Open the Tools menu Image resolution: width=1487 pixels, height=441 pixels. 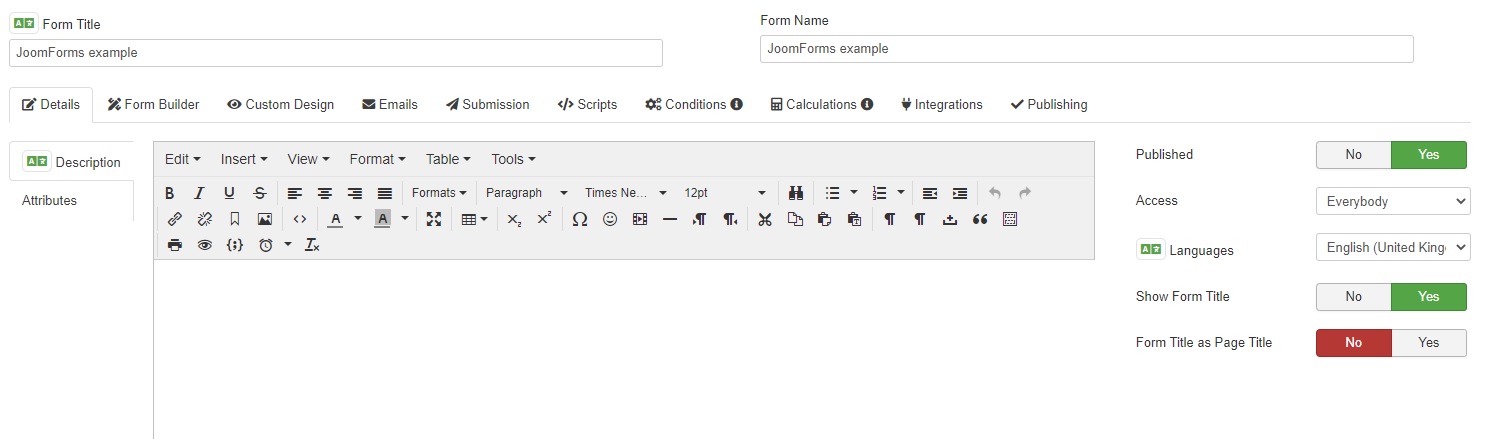click(513, 159)
